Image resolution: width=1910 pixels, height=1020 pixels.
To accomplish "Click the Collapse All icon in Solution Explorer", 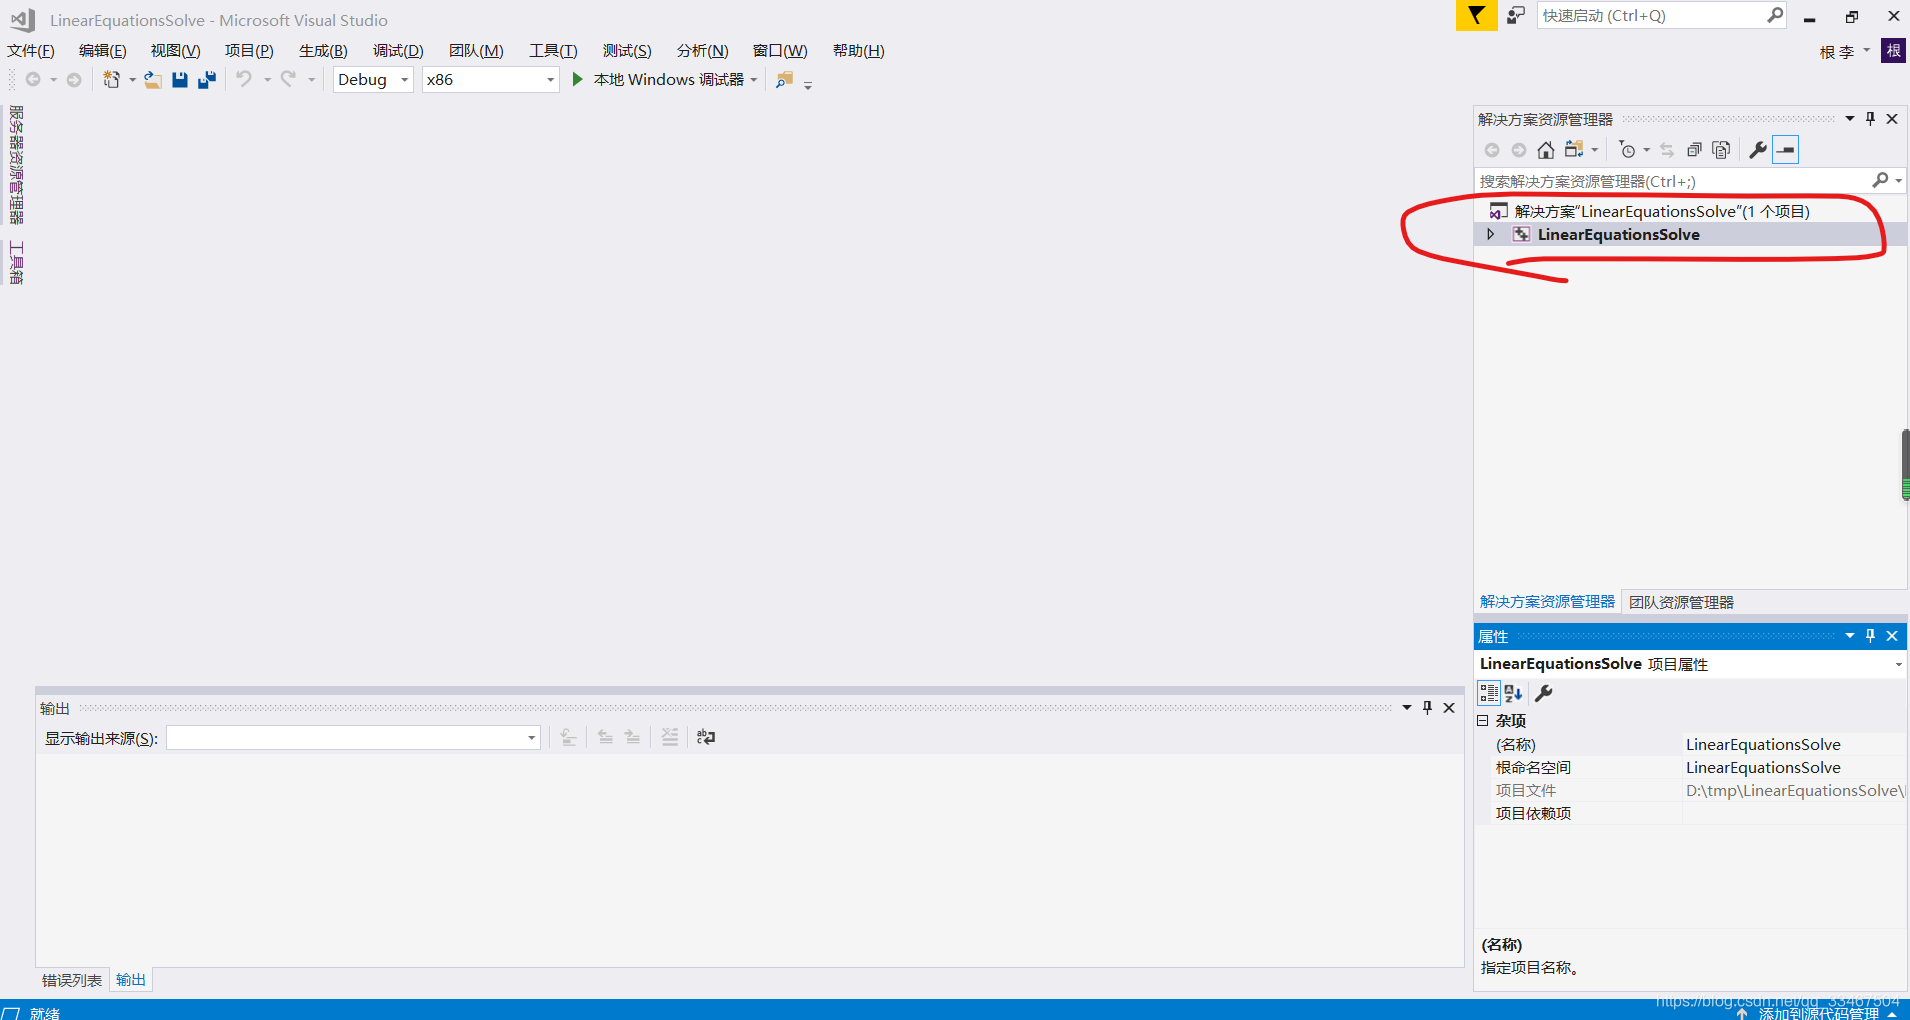I will click(x=1694, y=150).
